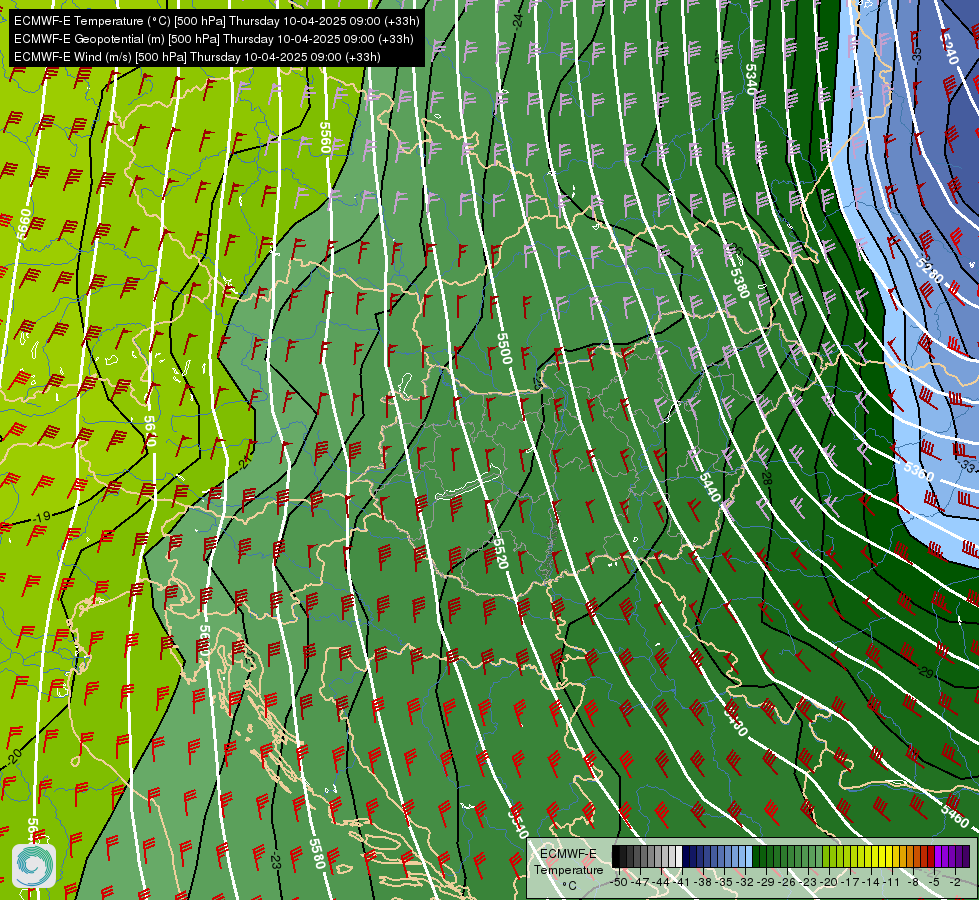Screen dimensions: 979x900
Task: Select the ECMWF-E Wind 500 hPa title line
Action: (x=197, y=57)
